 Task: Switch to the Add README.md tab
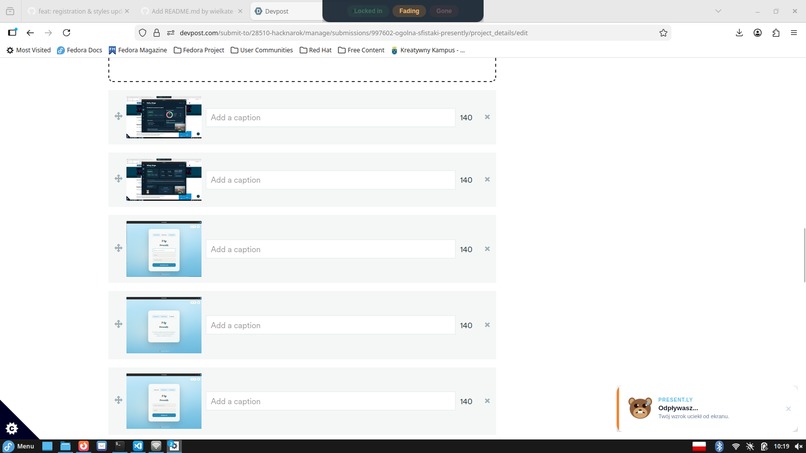(192, 11)
